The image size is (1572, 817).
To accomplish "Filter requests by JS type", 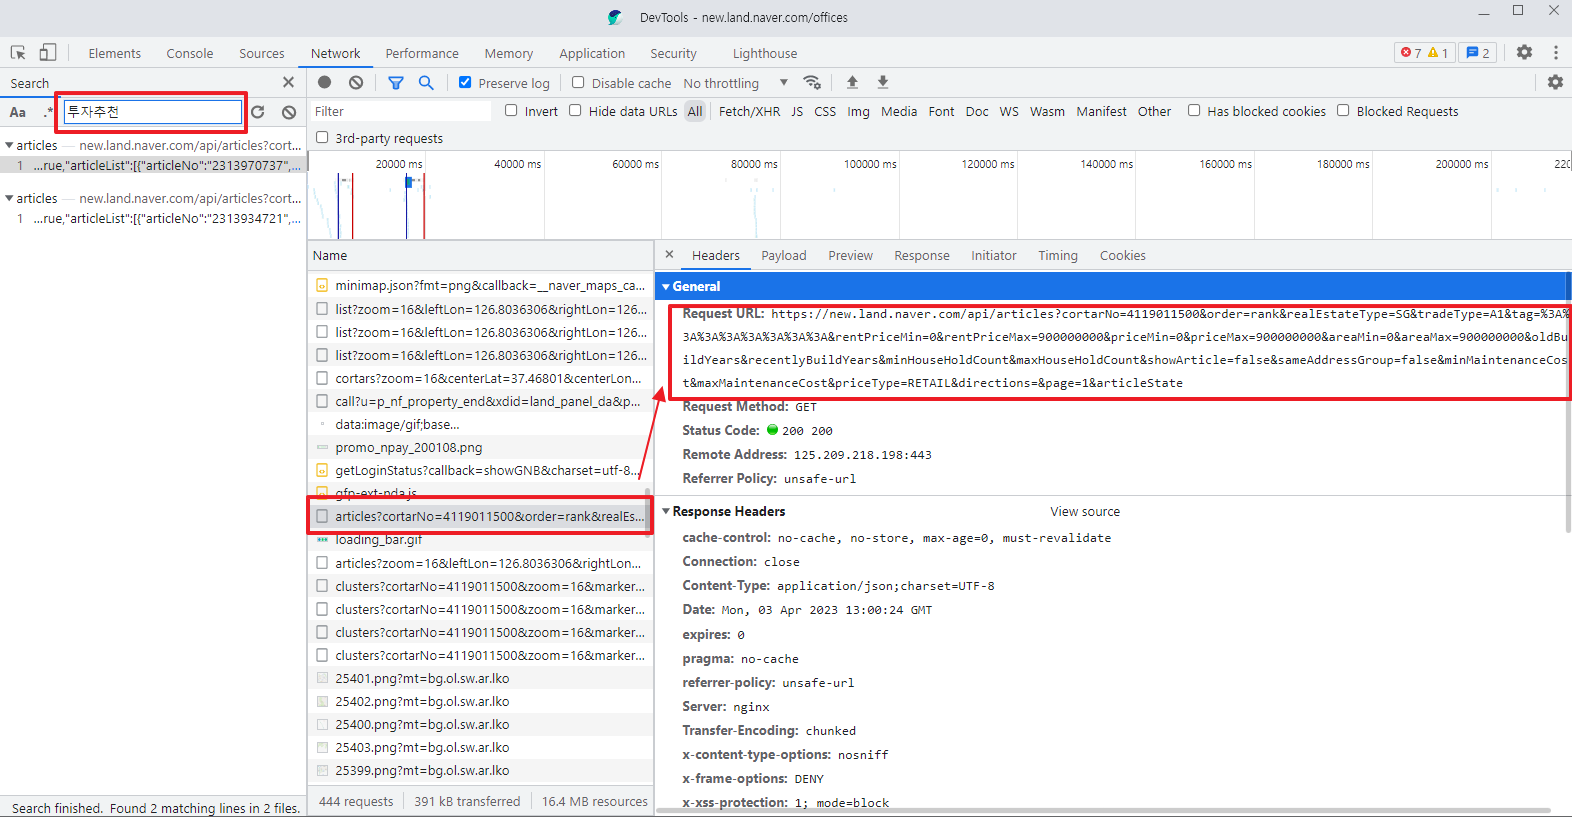I will (x=797, y=111).
